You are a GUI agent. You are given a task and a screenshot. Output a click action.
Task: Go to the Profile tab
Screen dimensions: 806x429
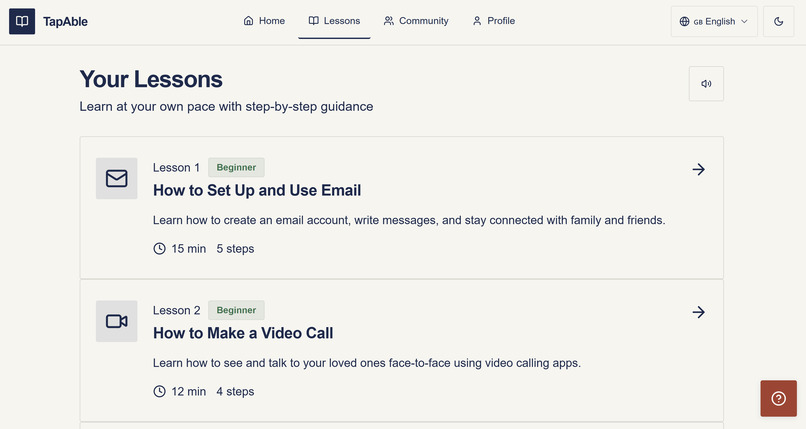[493, 21]
